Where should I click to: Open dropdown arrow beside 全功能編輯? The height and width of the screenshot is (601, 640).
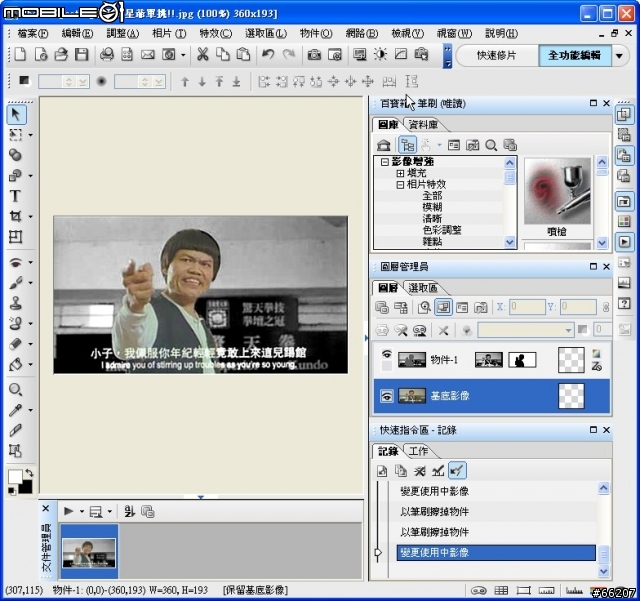[x=620, y=56]
